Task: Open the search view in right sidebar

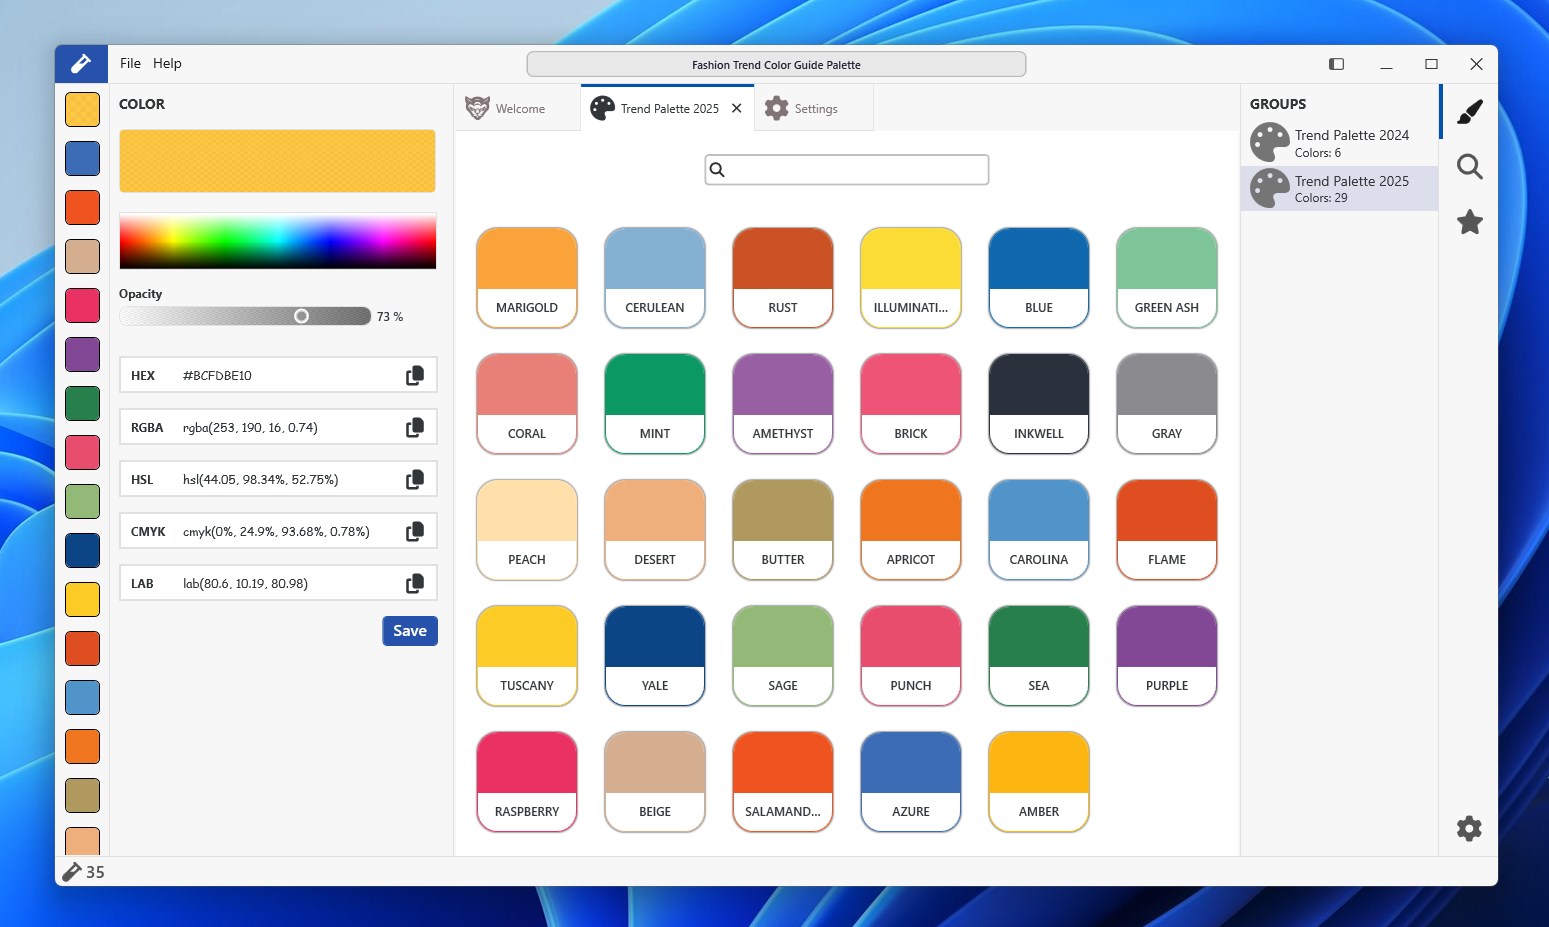Action: tap(1469, 166)
